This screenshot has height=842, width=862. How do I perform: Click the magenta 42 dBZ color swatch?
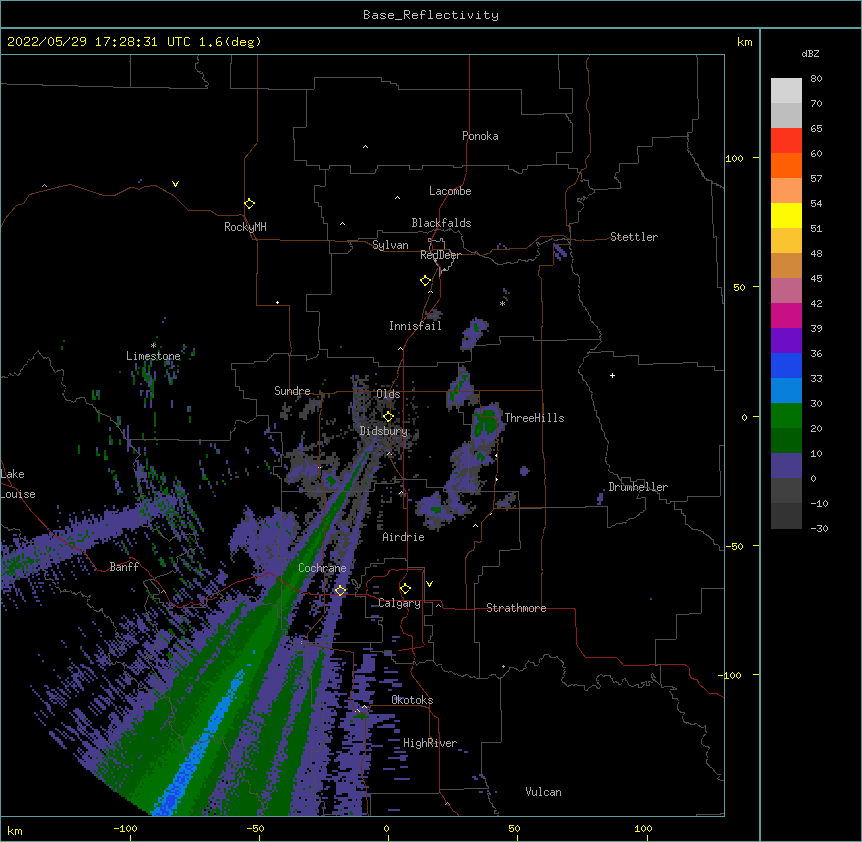786,315
